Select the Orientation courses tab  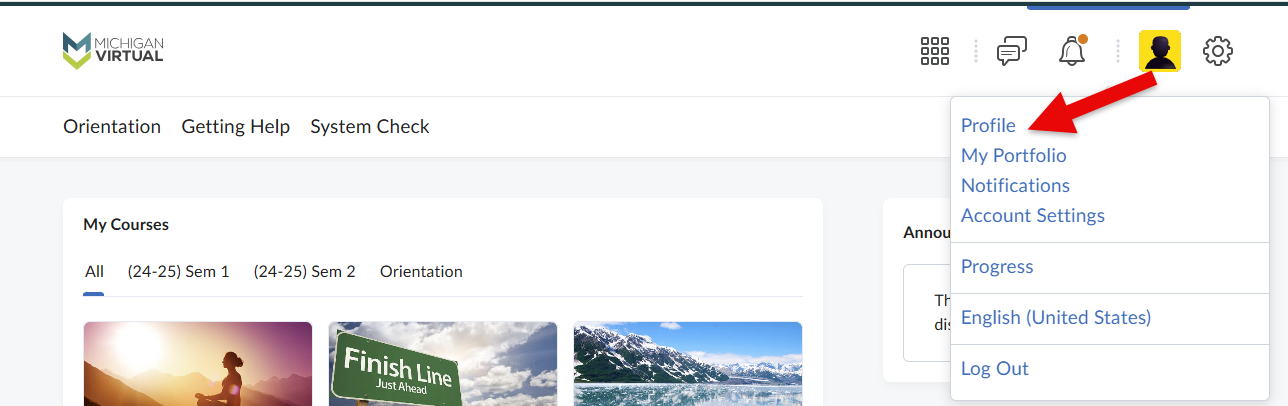click(421, 271)
